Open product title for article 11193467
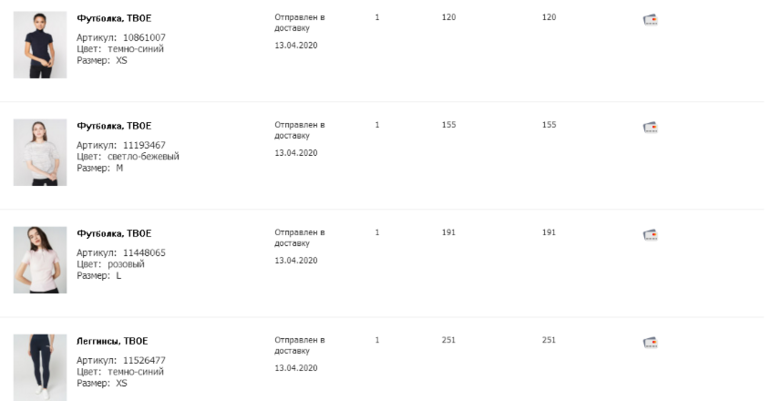This screenshot has height=401, width=770. coord(114,126)
